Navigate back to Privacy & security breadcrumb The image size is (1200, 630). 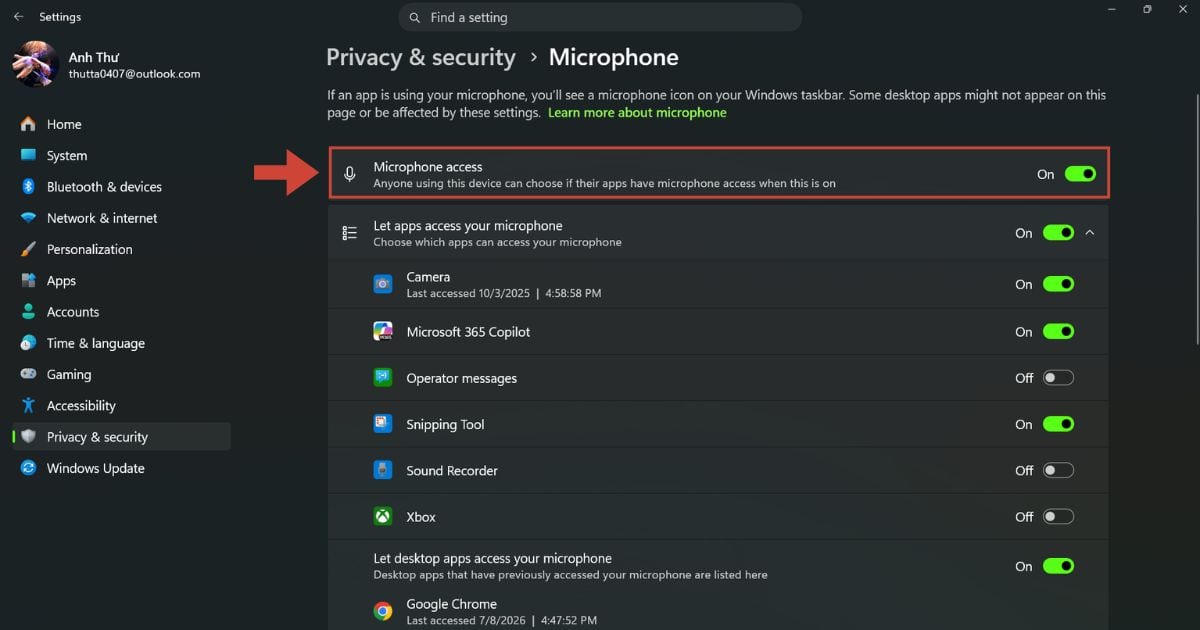(421, 58)
